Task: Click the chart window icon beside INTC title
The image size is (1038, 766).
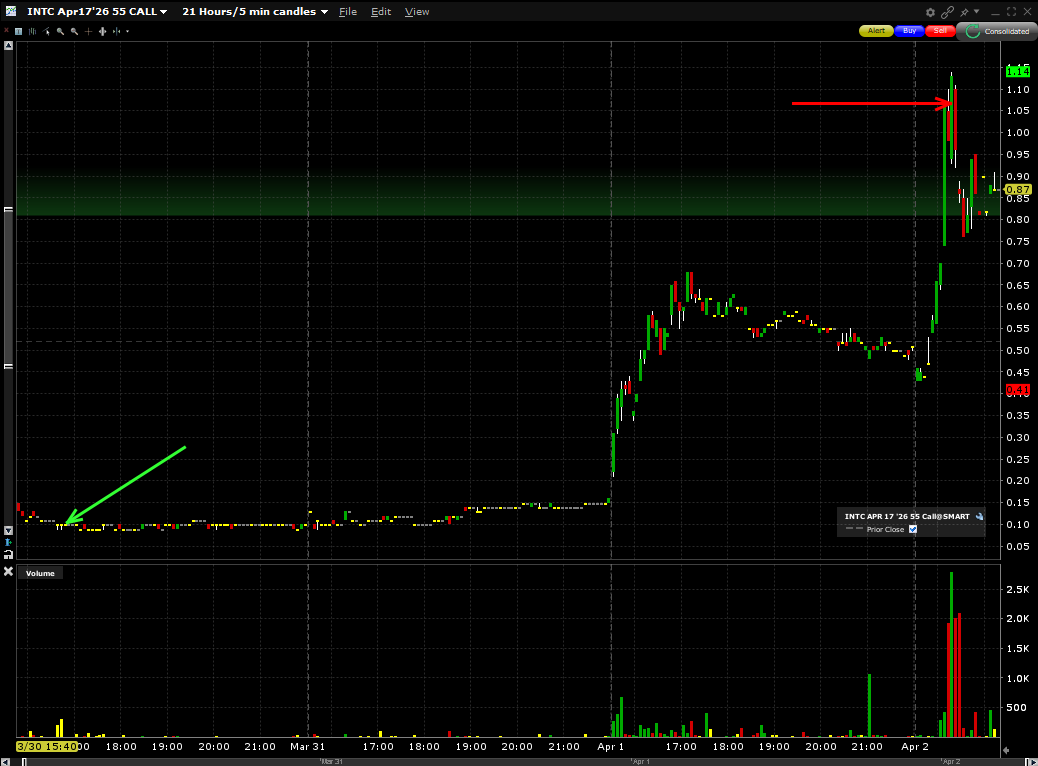Action: pyautogui.click(x=11, y=11)
